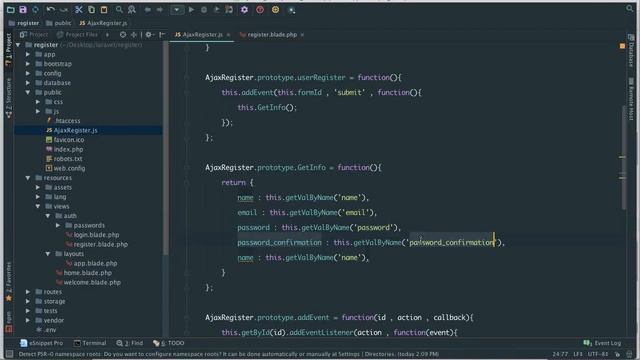
Task: Open Settings via purple gear icon
Action: click(x=244, y=9)
